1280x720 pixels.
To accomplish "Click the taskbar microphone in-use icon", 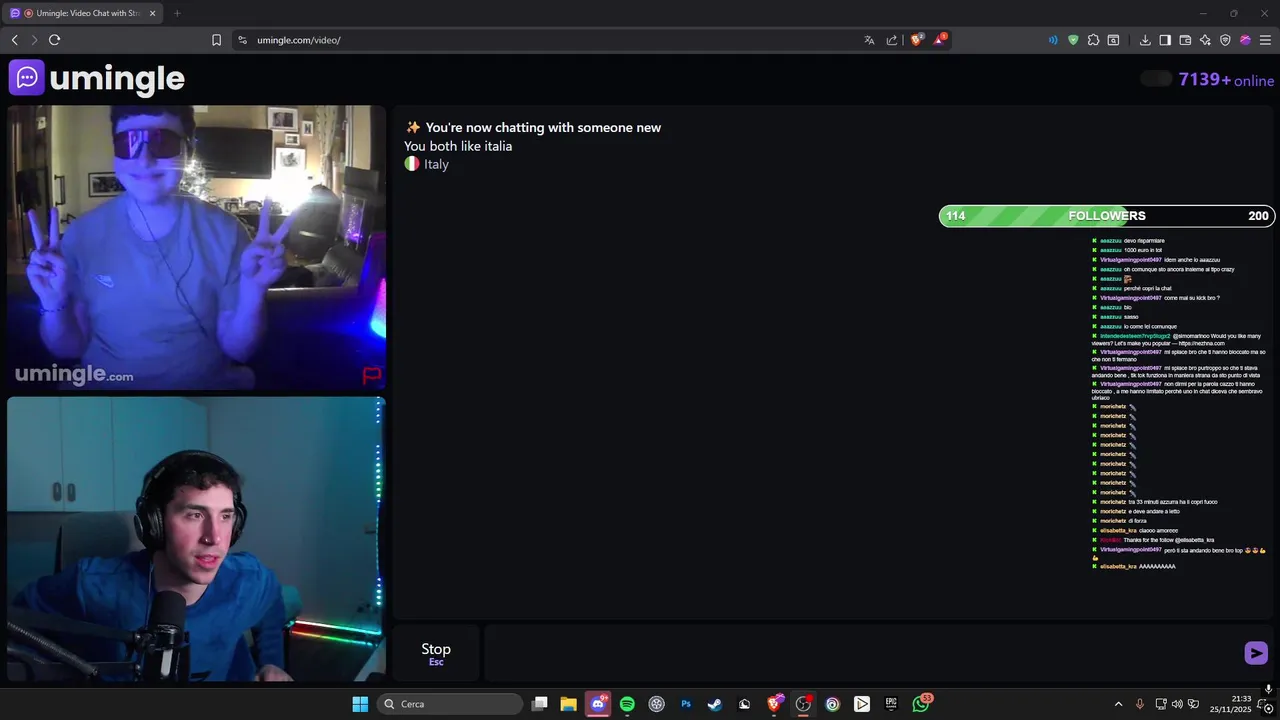I will pyautogui.click(x=1139, y=704).
